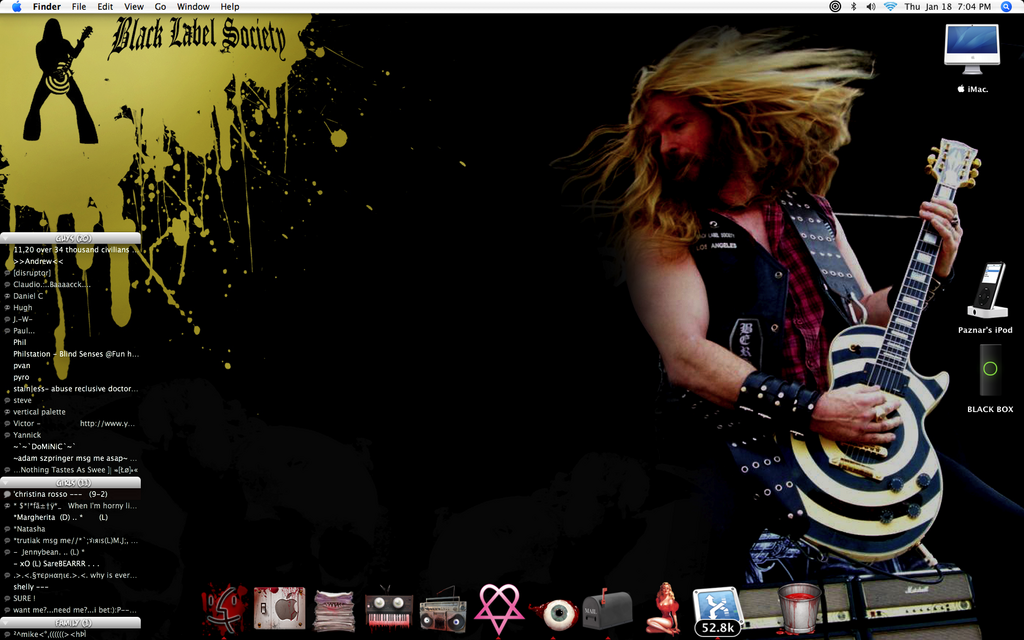
Task: Select contact 'Paul...'
Action: point(71,330)
